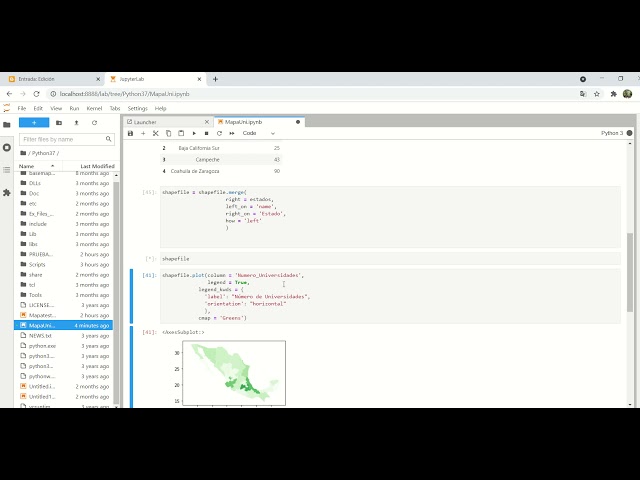The image size is (640, 480).
Task: Insert a cell below using plus icon
Action: [x=143, y=133]
